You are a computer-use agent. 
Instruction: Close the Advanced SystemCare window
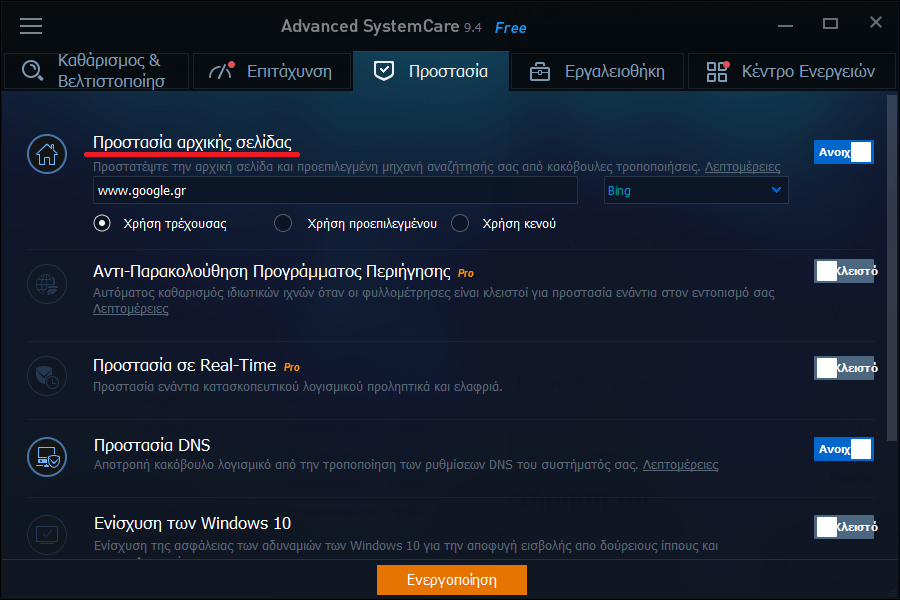875,22
